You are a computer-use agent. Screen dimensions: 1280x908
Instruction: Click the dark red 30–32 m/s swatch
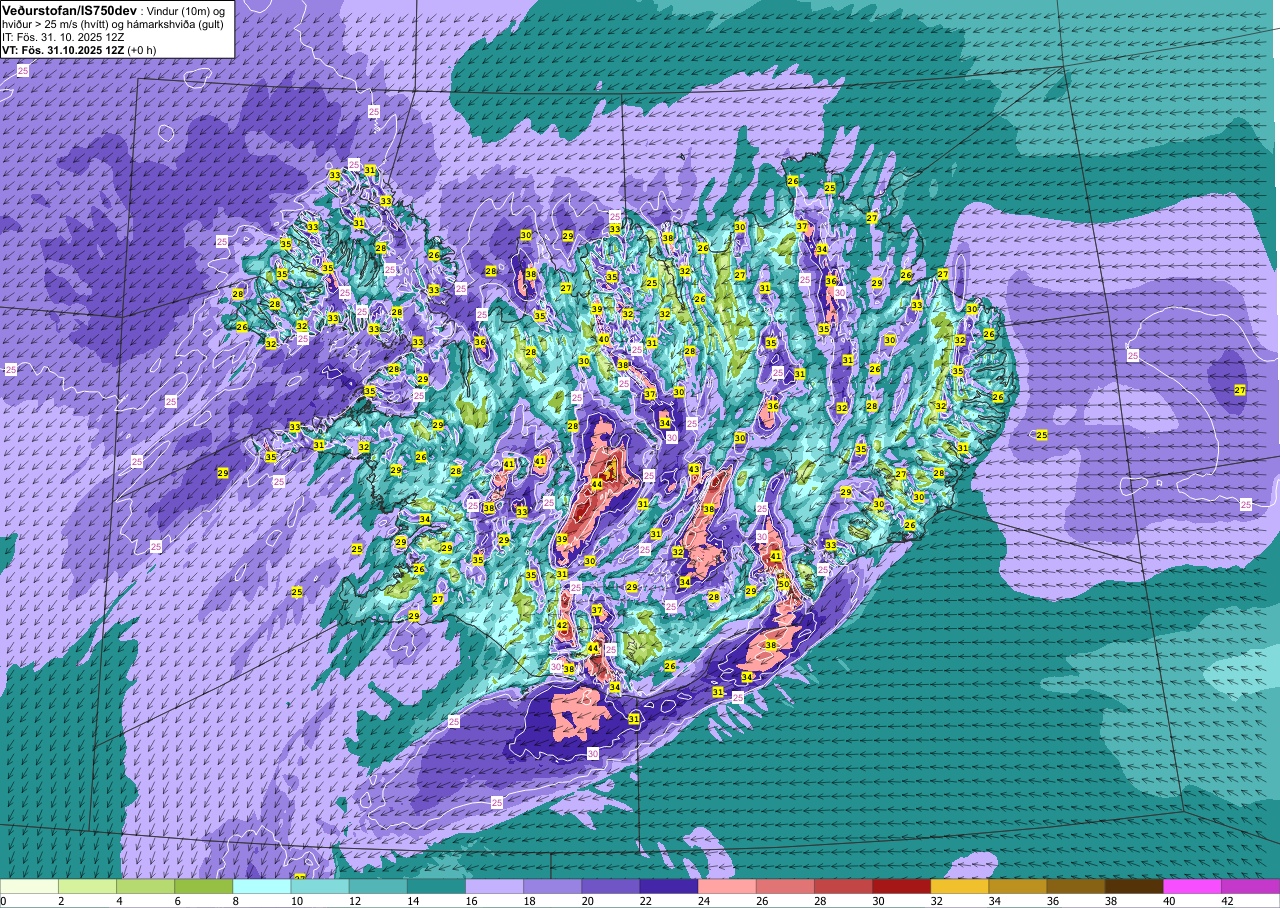[901, 886]
